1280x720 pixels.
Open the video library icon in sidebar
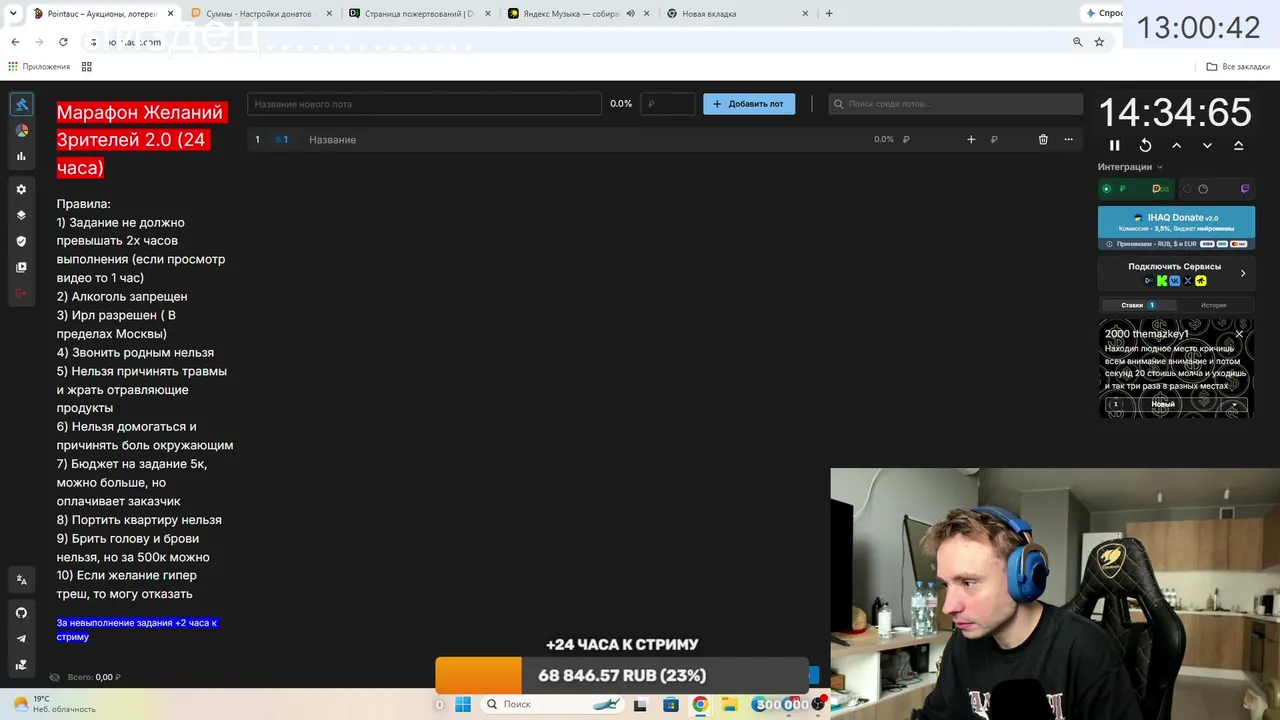click(x=21, y=267)
